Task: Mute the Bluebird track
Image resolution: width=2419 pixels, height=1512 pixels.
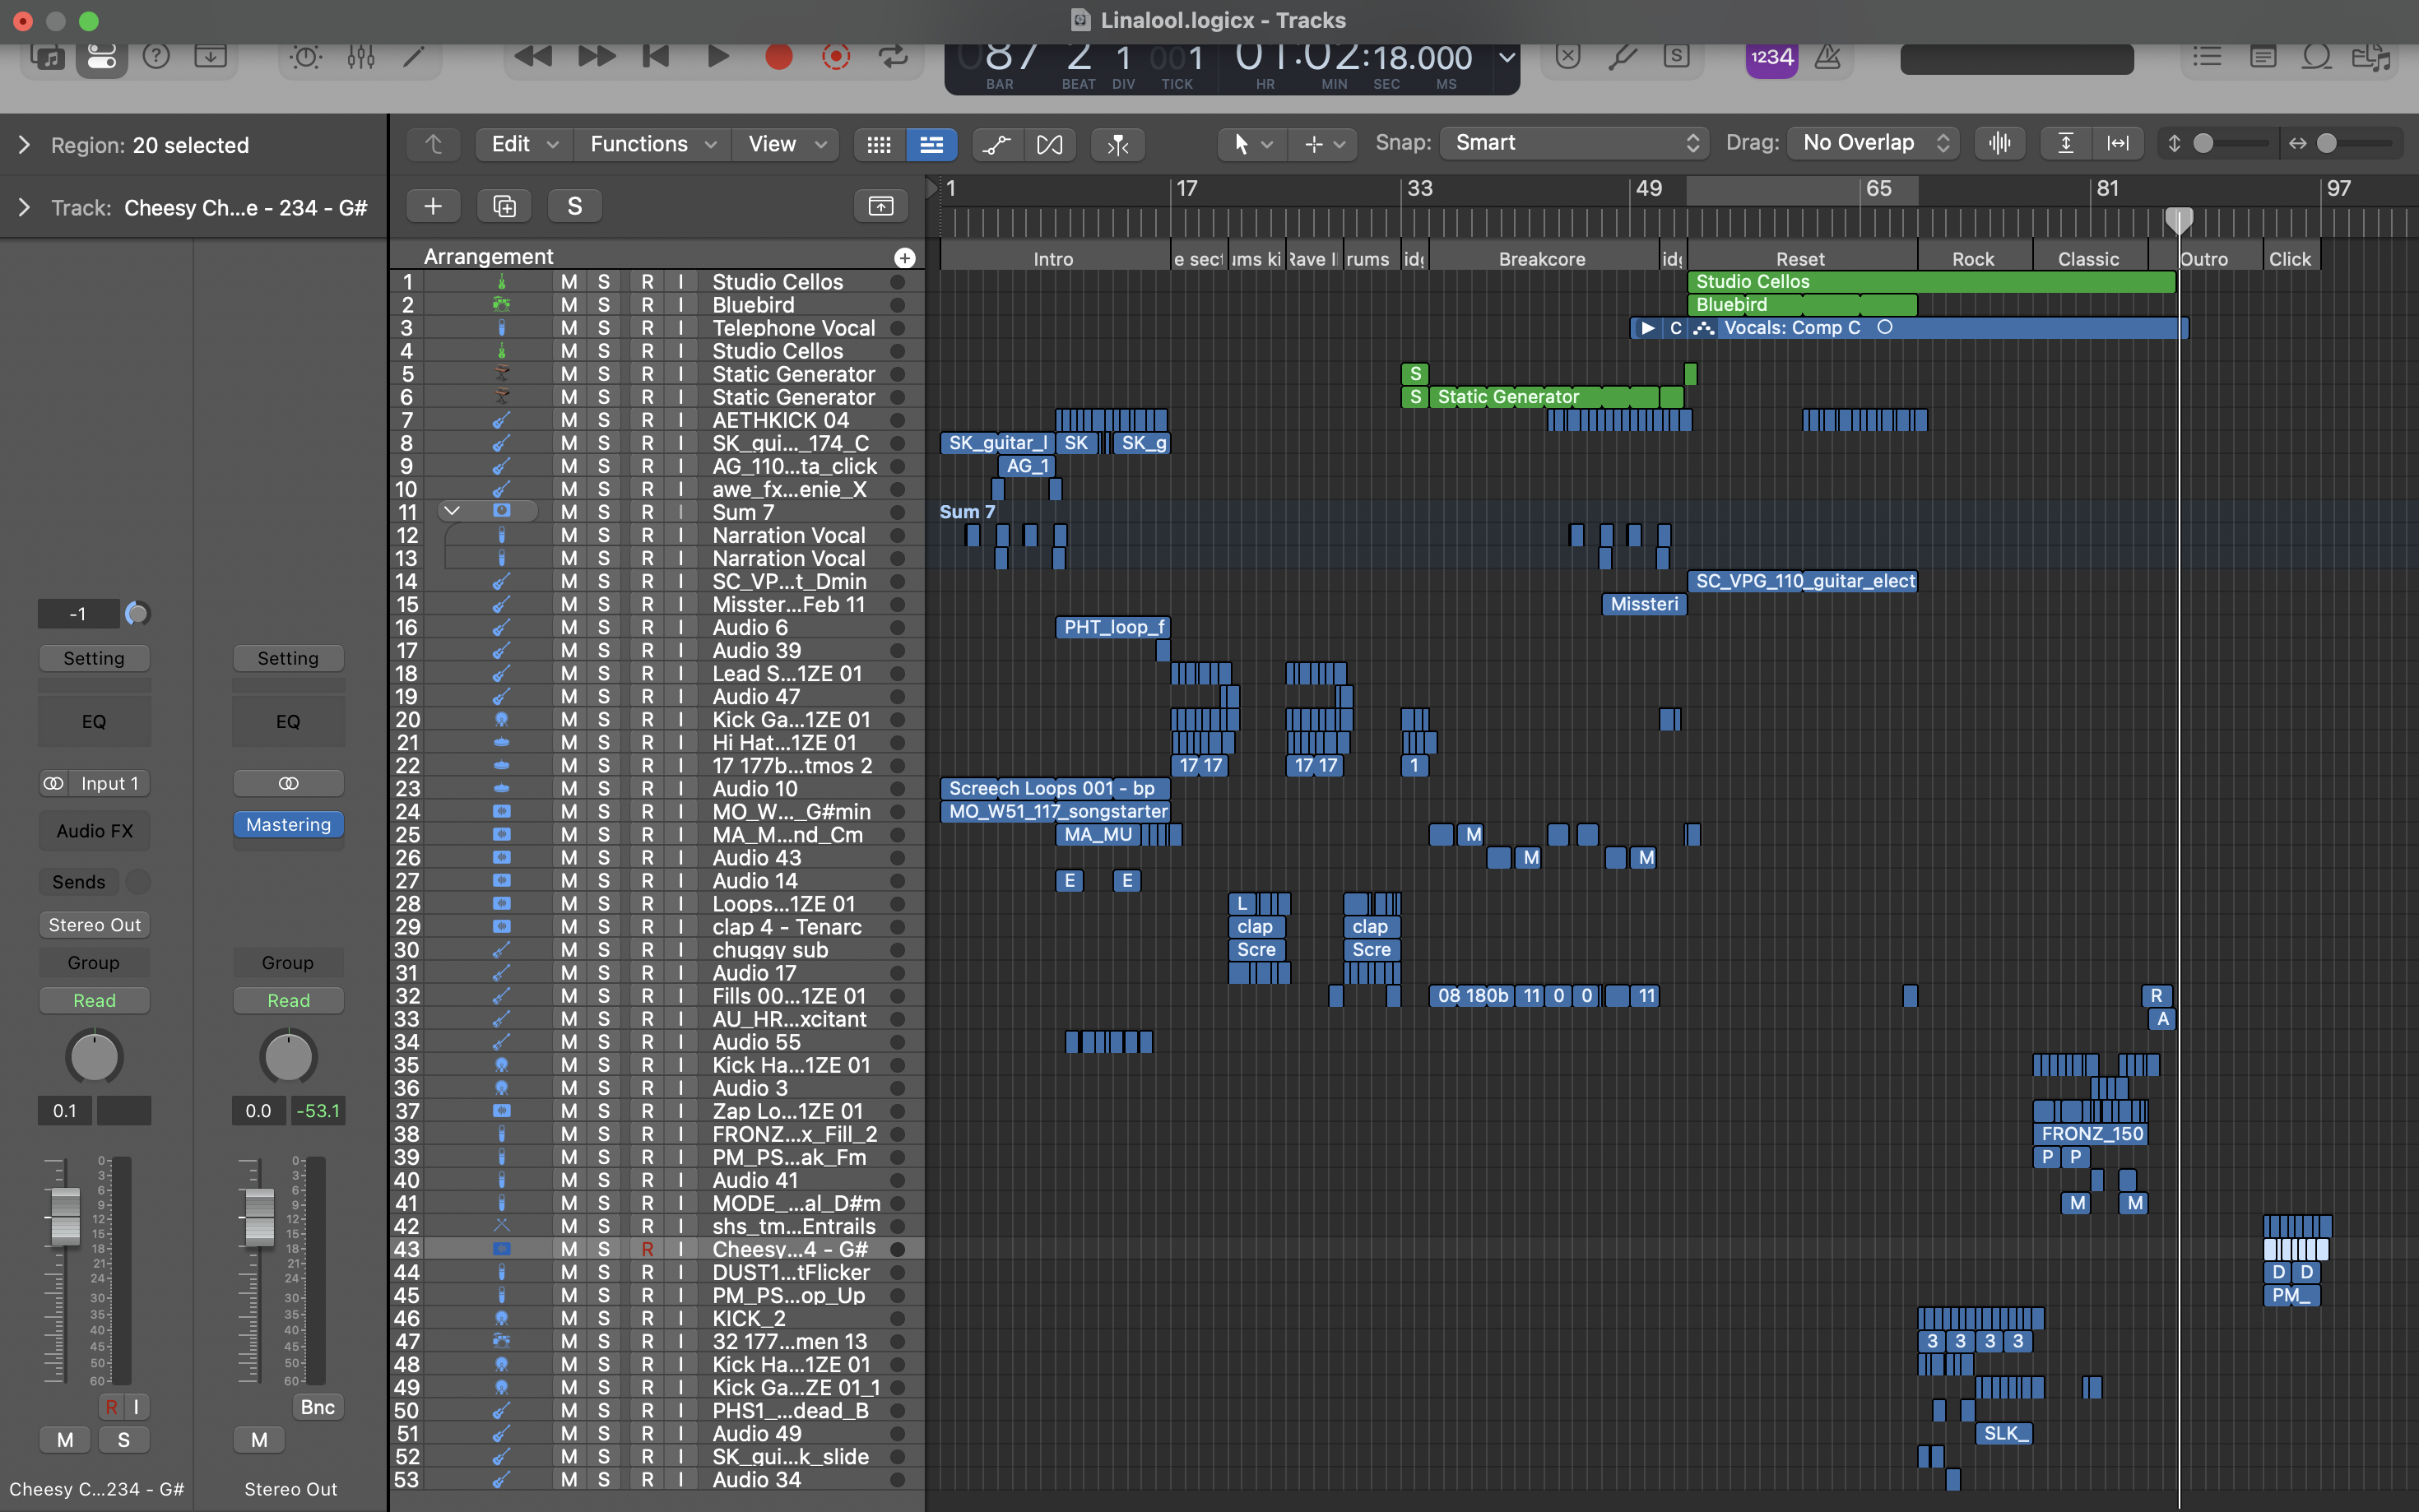Action: point(568,305)
